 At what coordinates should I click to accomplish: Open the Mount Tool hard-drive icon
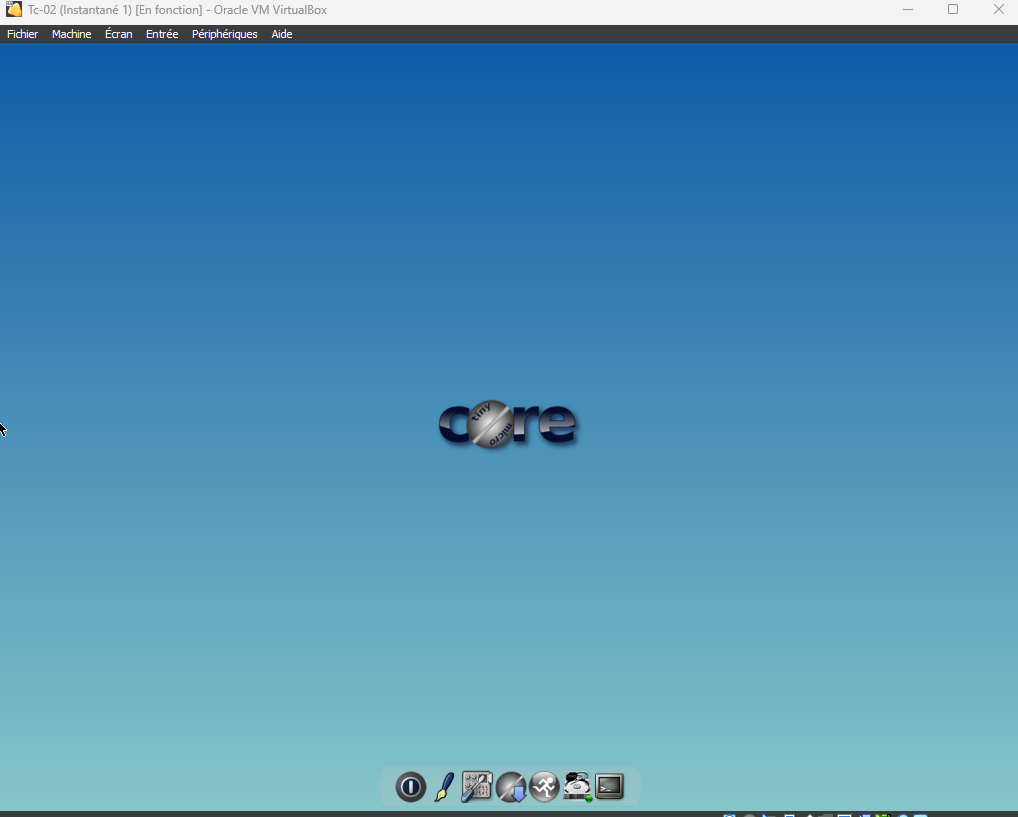click(x=577, y=786)
